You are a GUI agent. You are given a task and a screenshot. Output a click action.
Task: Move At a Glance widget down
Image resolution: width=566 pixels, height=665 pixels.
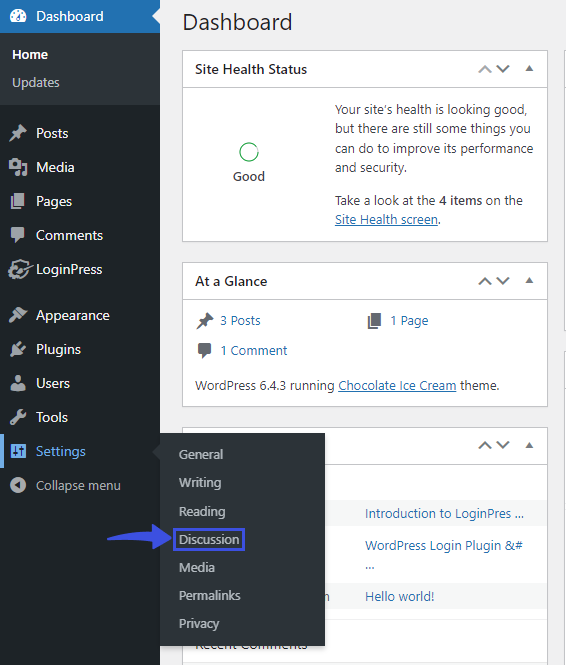[x=503, y=281]
